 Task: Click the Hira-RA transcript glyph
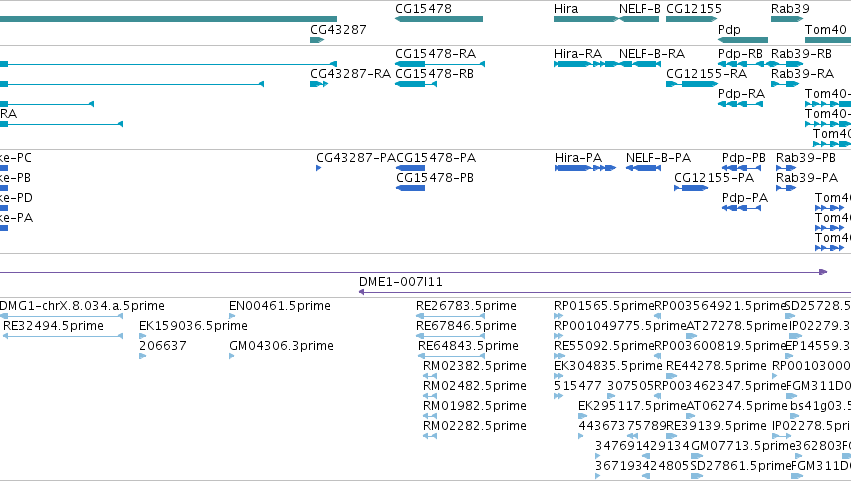coord(586,64)
